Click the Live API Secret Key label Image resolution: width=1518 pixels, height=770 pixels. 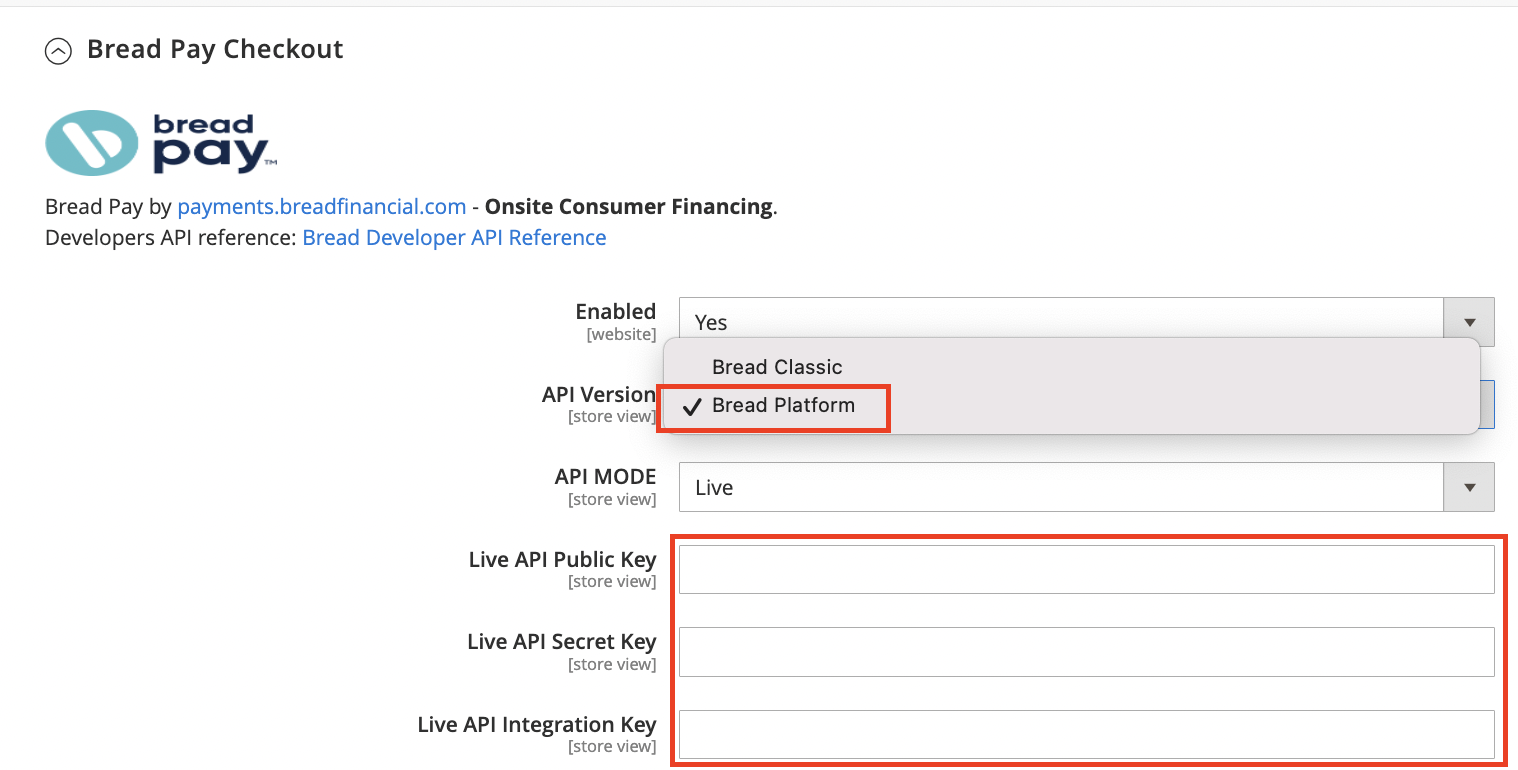(x=562, y=642)
